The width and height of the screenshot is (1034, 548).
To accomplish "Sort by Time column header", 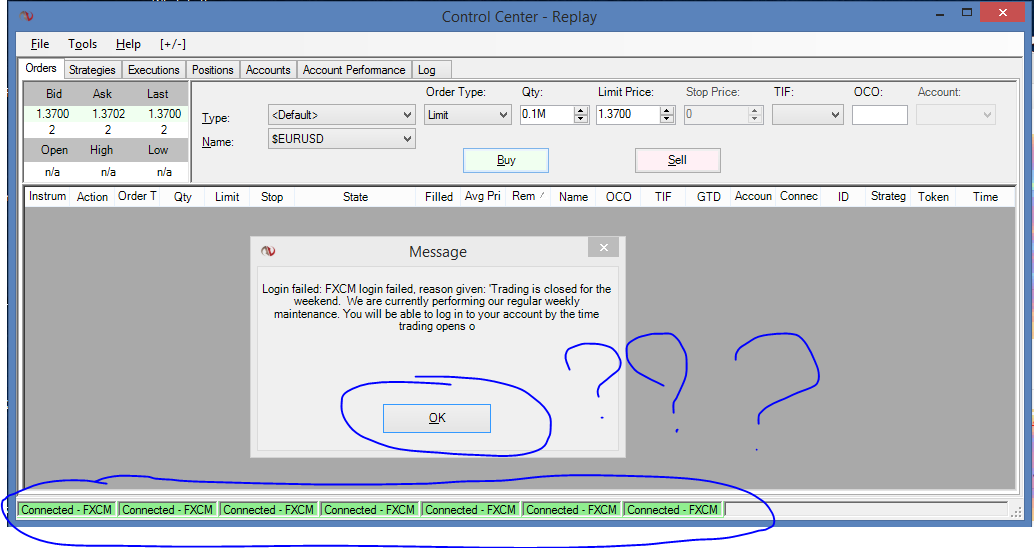I will click(x=985, y=197).
